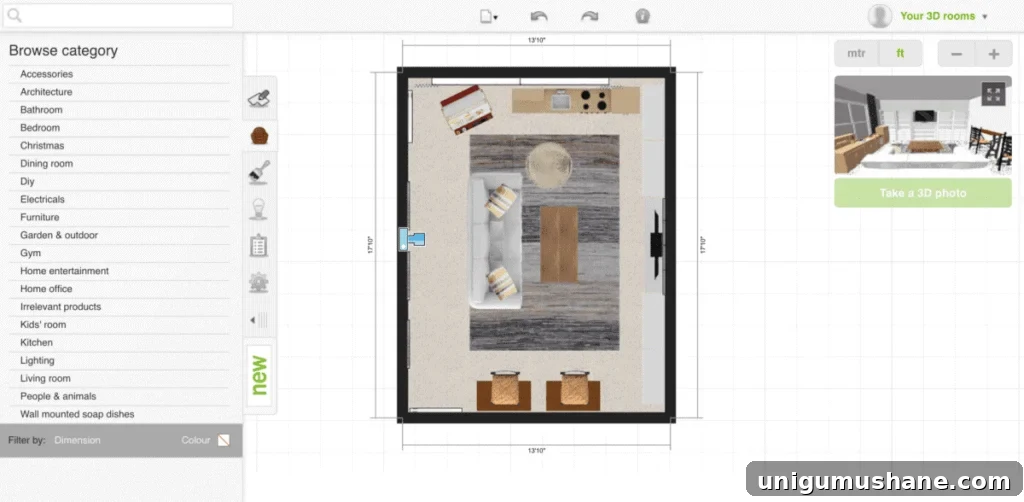
Task: Switch units to ft
Action: (901, 54)
